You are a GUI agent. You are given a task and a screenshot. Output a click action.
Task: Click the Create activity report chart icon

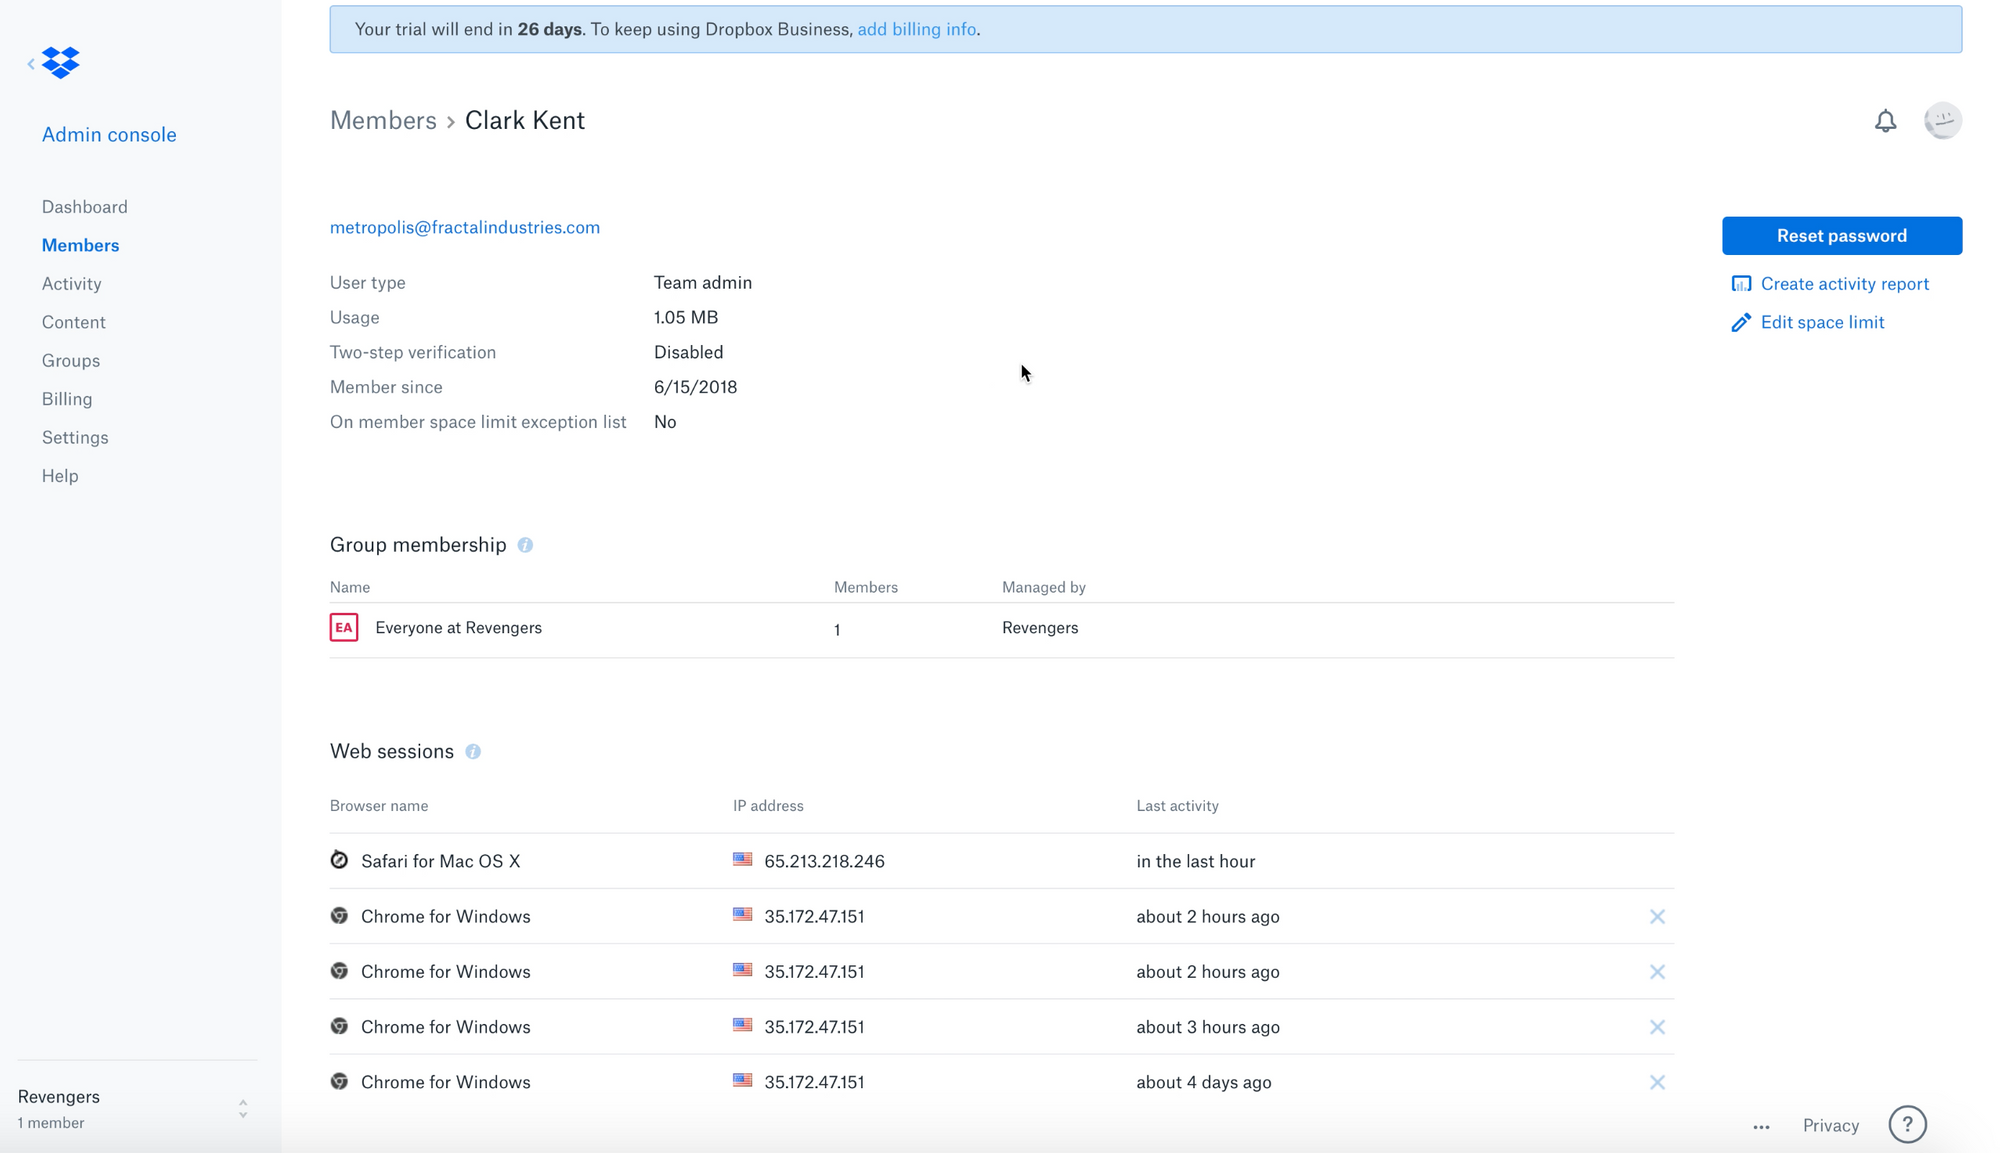pyautogui.click(x=1741, y=284)
